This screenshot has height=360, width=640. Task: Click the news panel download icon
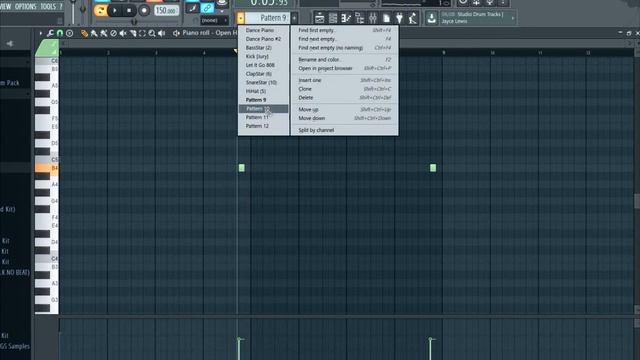431,18
